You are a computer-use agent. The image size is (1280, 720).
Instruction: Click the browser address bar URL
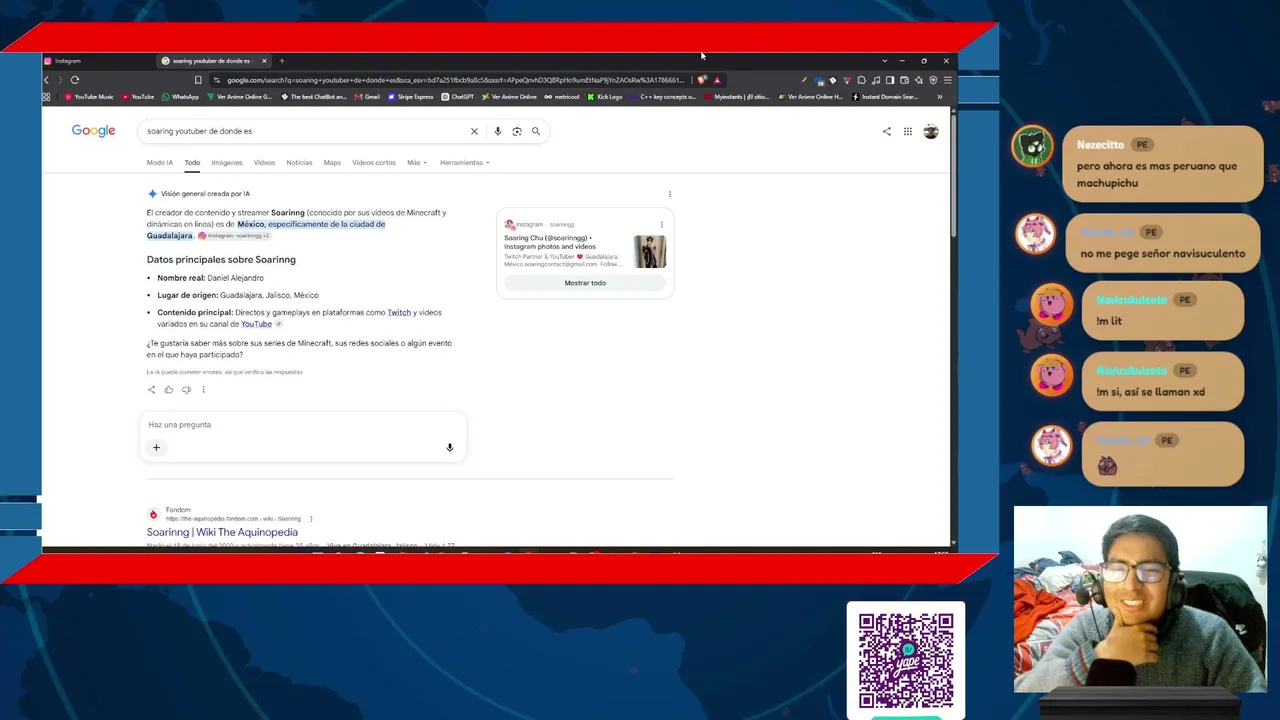[x=455, y=80]
